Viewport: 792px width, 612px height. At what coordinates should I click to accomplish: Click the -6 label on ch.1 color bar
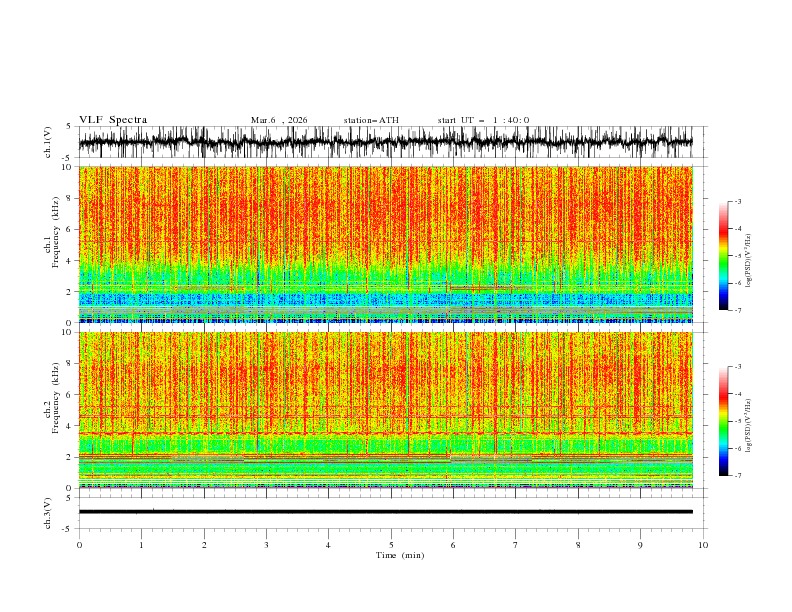point(738,283)
